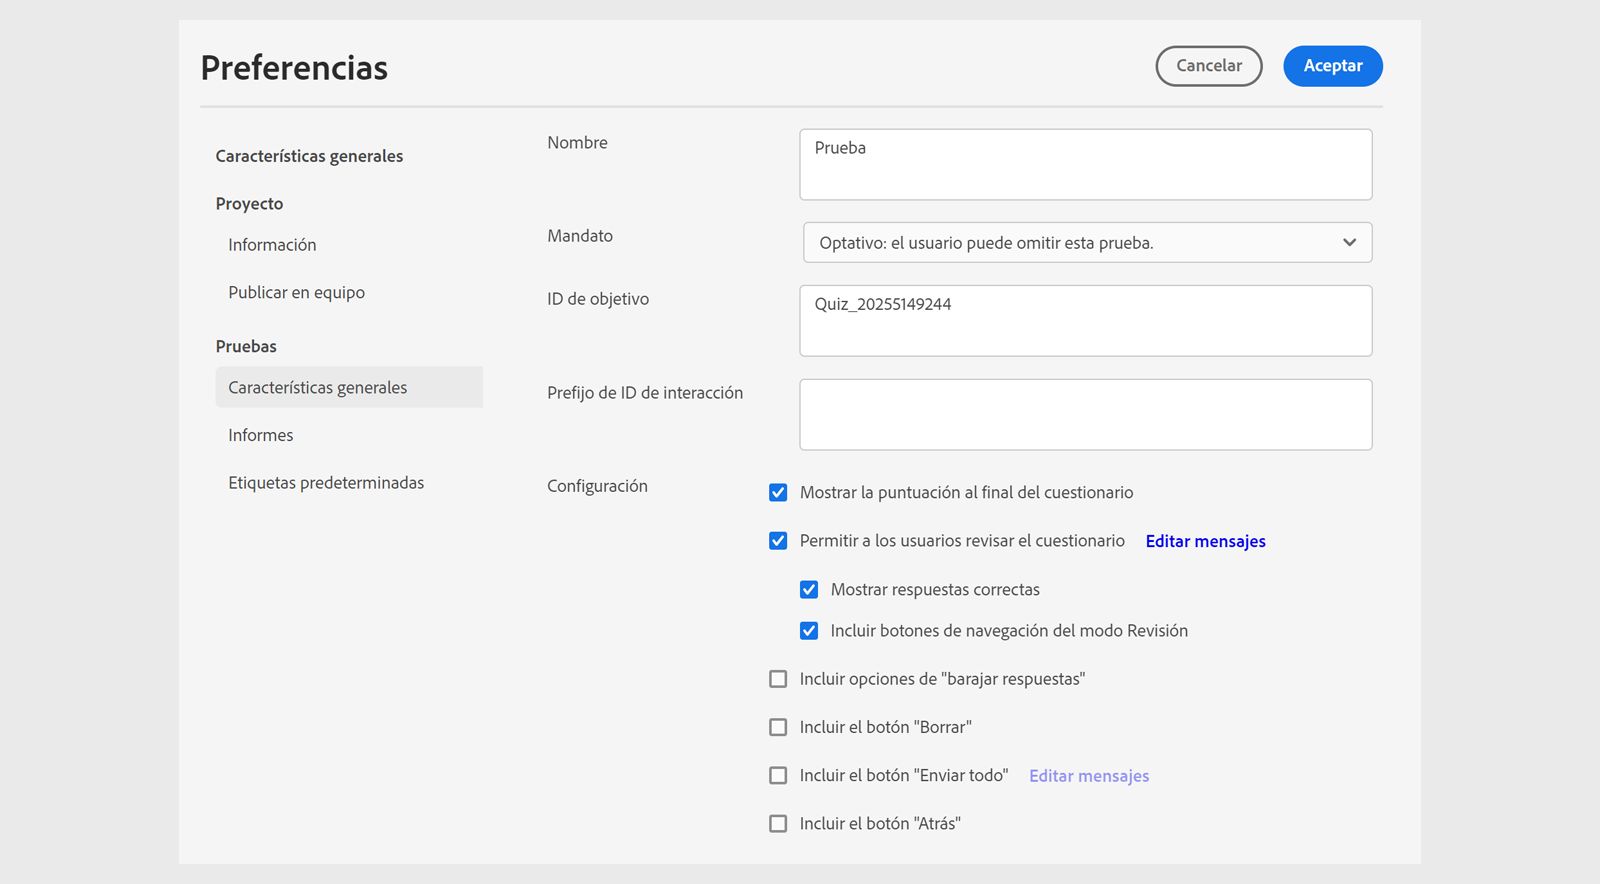This screenshot has height=884, width=1600.
Task: Click the Cancelar button
Action: (1208, 66)
